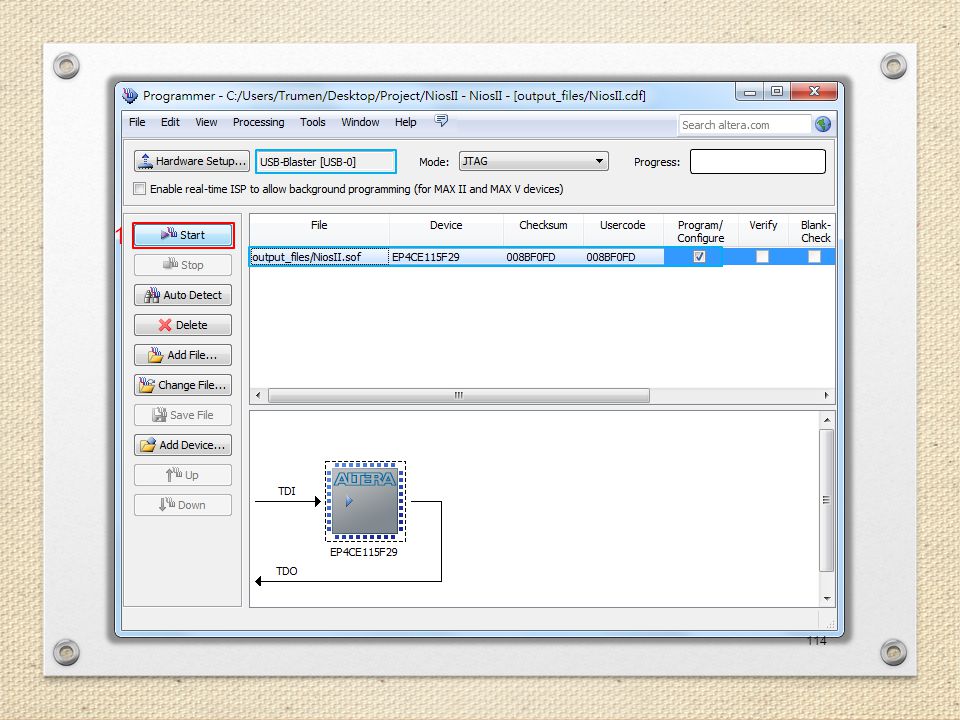
Task: Click the Altera chip in JTAG chain
Action: [x=365, y=501]
